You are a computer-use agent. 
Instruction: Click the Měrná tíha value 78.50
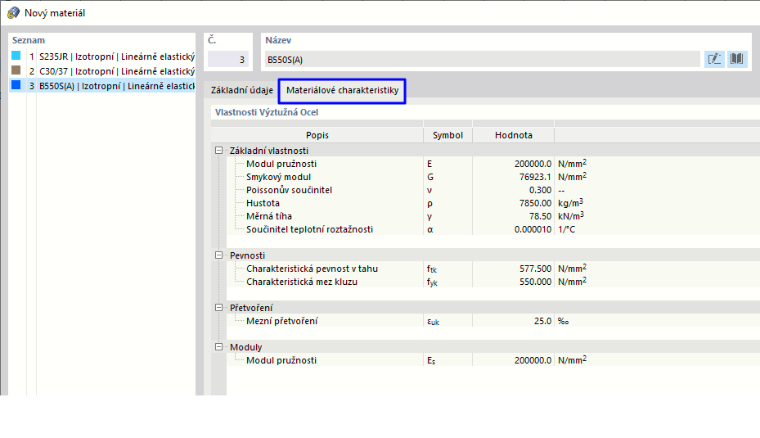pos(540,216)
